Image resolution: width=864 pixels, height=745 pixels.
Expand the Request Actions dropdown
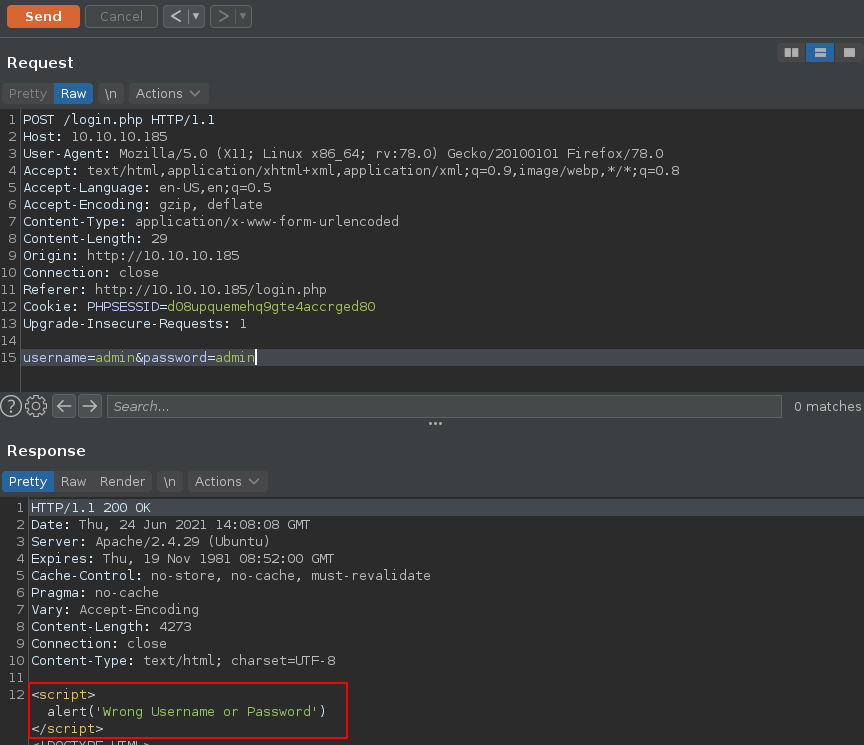tap(168, 93)
